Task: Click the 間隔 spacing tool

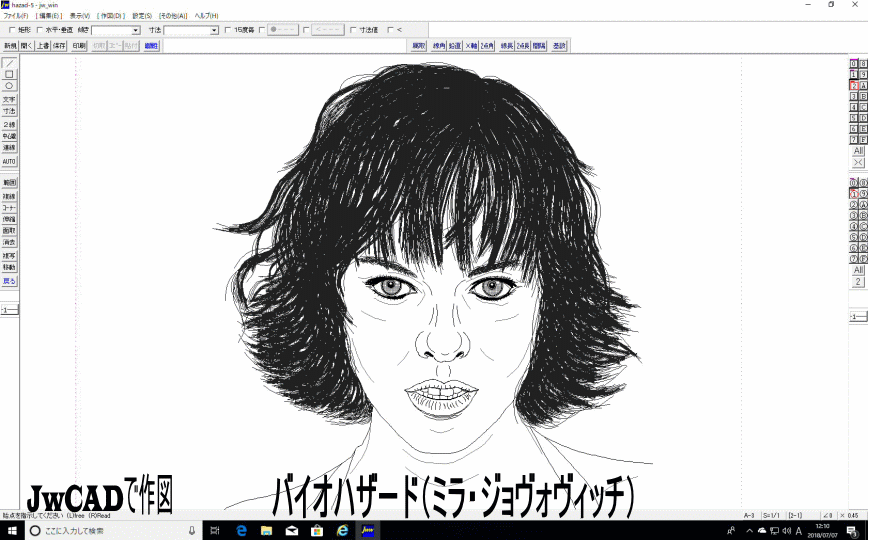Action: pyautogui.click(x=539, y=46)
